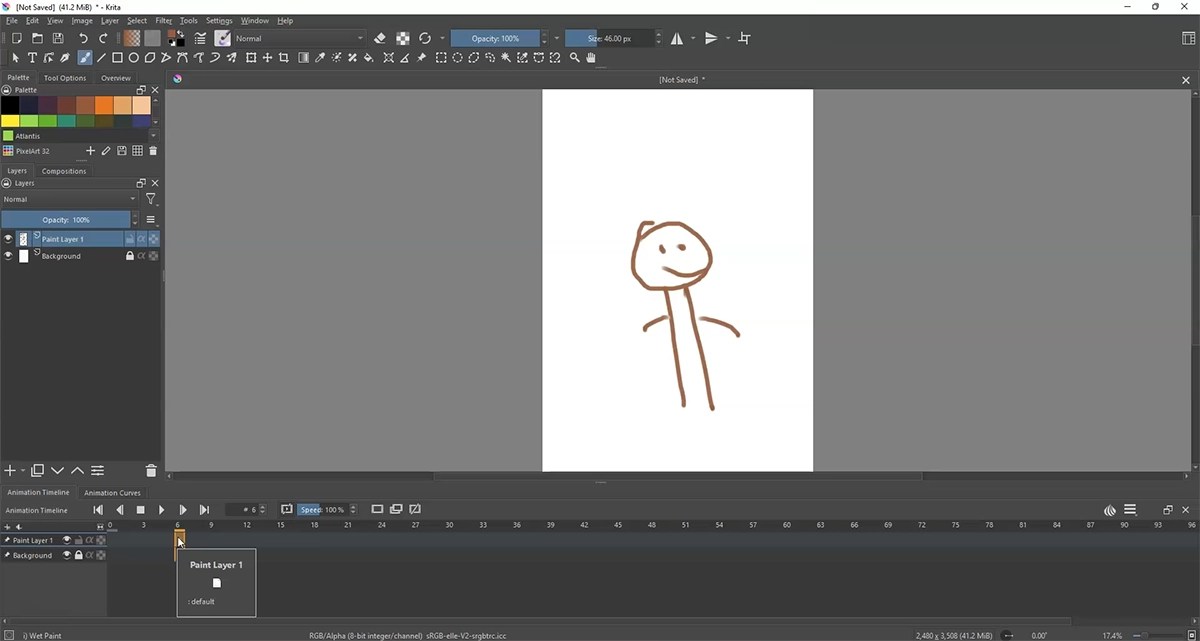Select the Rectangle tool
The image size is (1200, 641).
[116, 58]
